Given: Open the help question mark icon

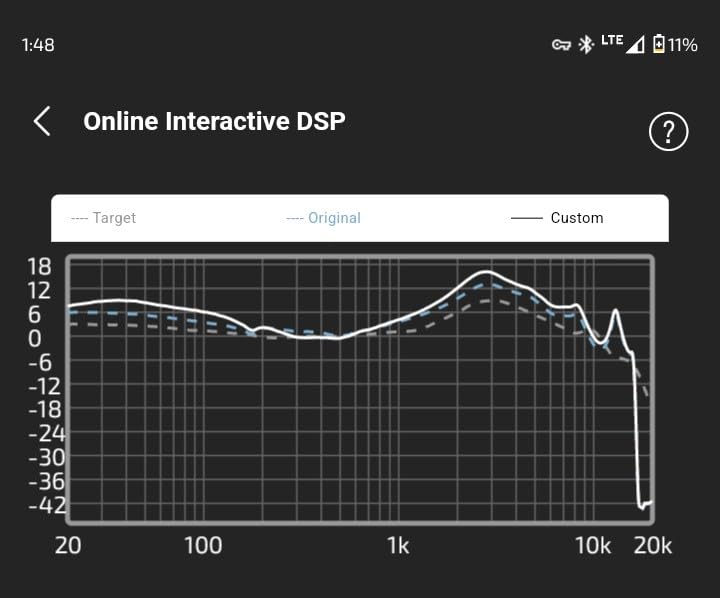Looking at the screenshot, I should [668, 131].
